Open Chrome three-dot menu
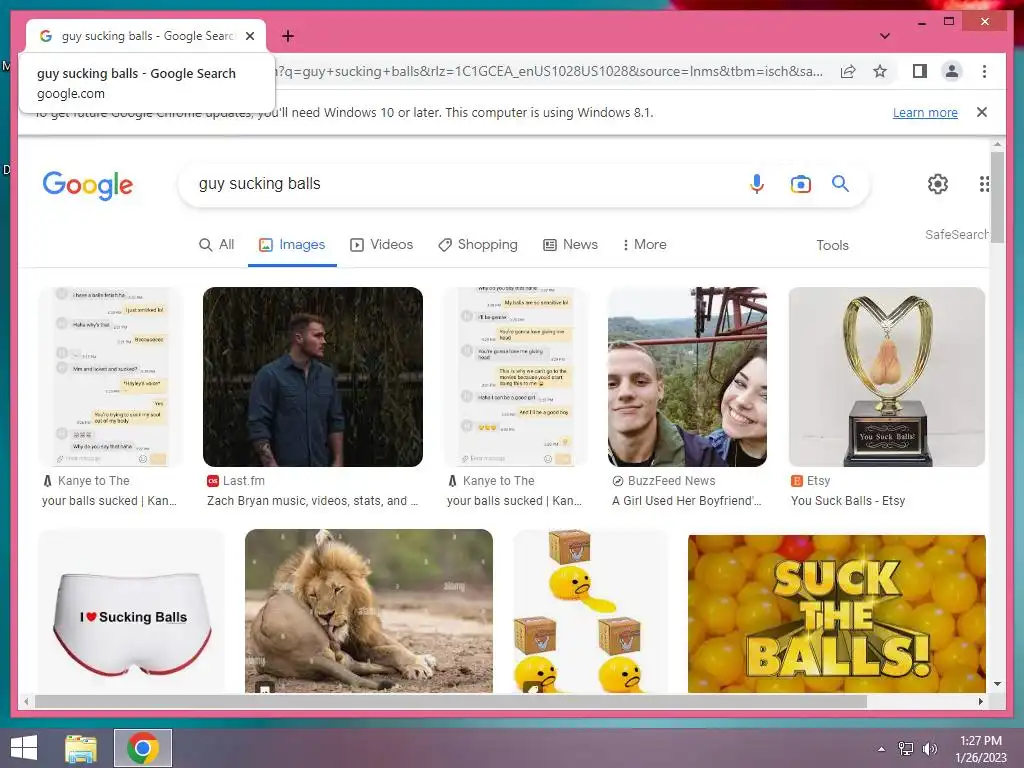1024x768 pixels. 984,71
